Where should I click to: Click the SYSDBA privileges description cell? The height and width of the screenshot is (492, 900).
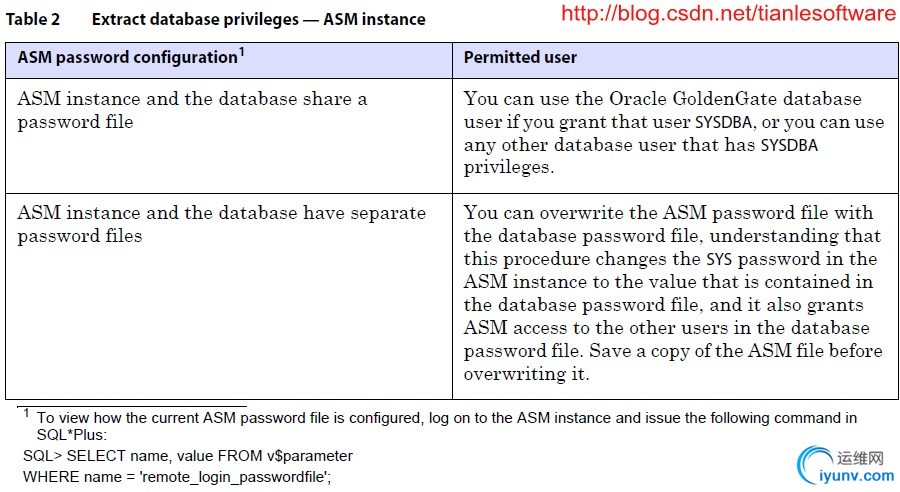coord(675,135)
